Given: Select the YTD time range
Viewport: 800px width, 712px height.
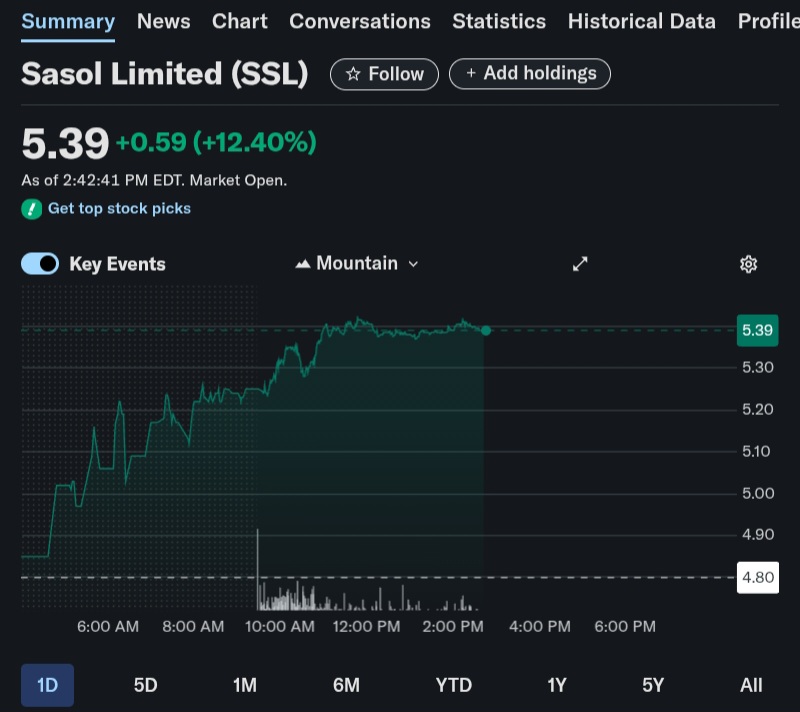Looking at the screenshot, I should pyautogui.click(x=454, y=685).
